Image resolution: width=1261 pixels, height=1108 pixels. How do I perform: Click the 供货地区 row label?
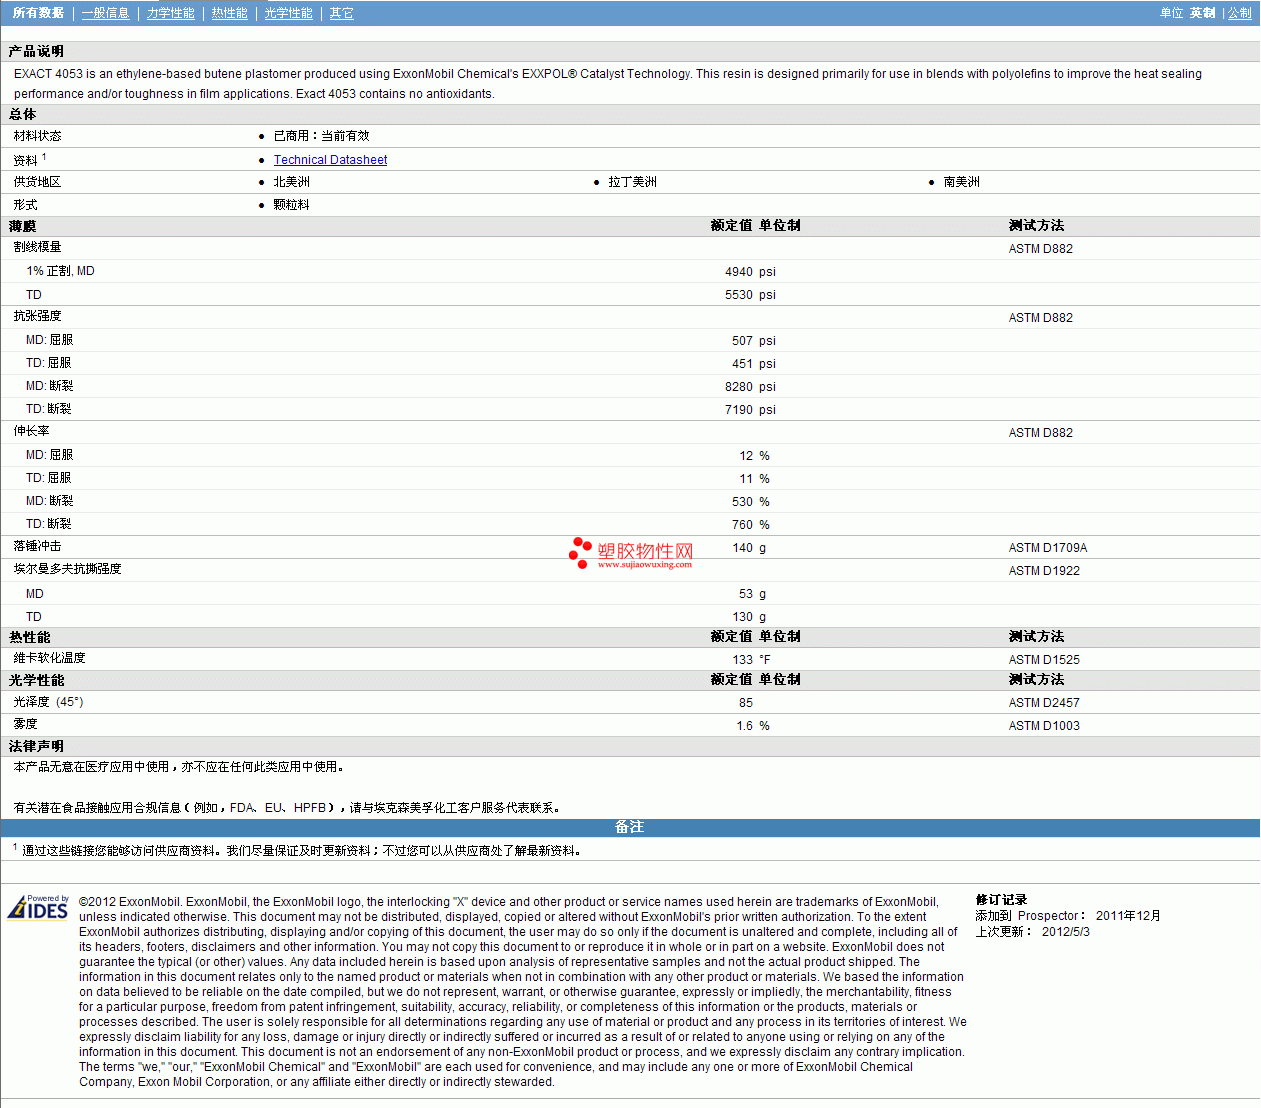(x=38, y=182)
